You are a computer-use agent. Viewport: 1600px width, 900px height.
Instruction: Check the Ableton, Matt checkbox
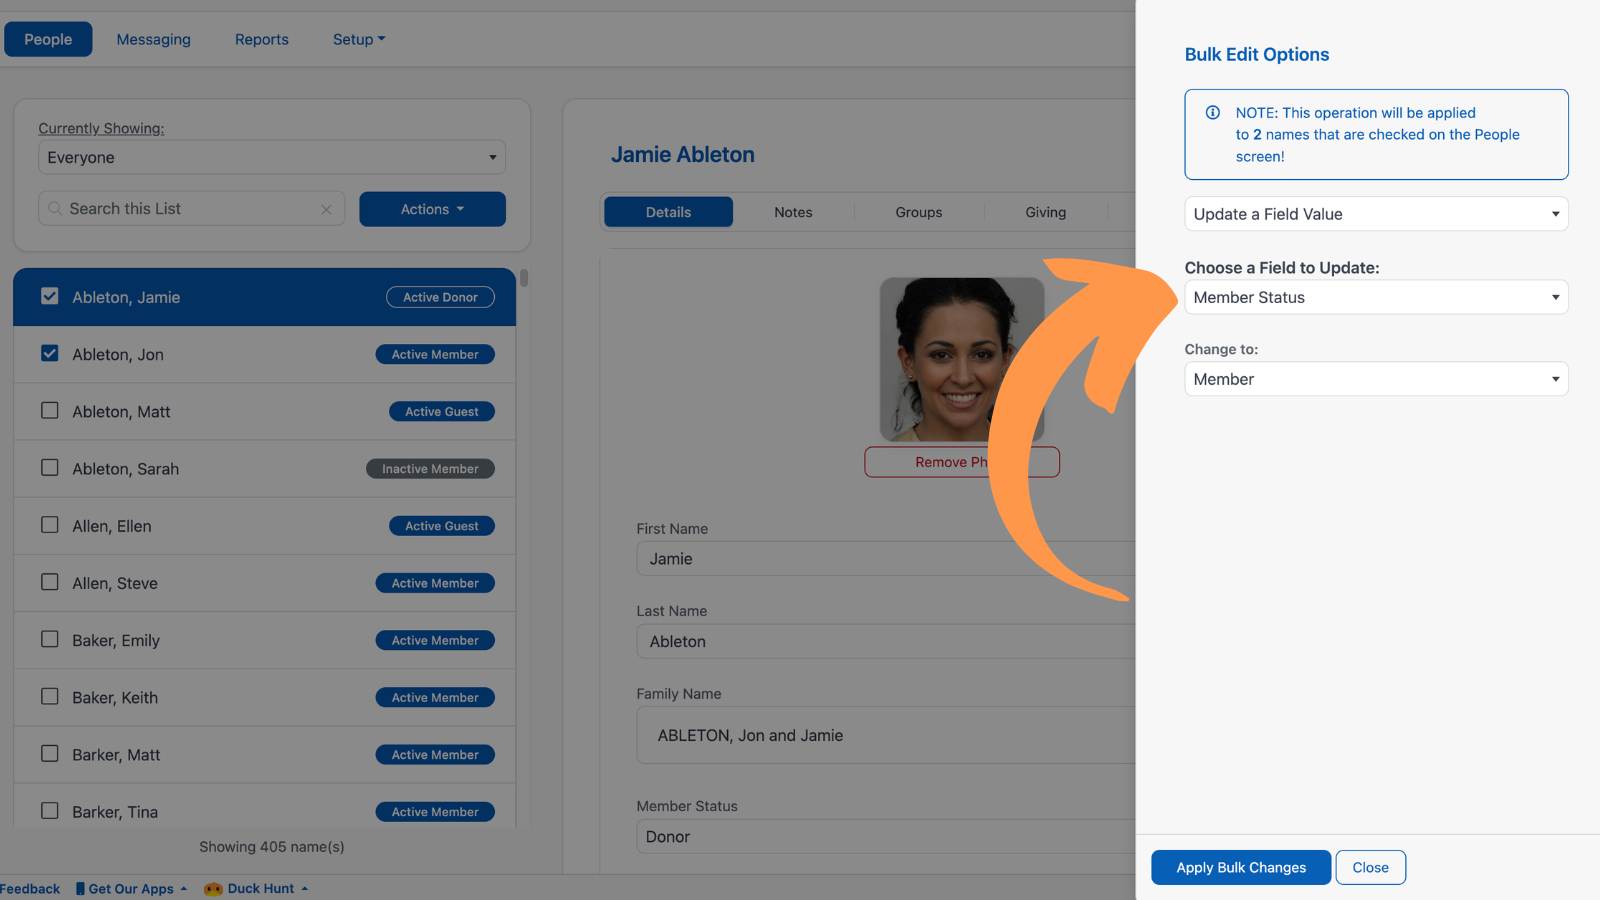coord(50,410)
